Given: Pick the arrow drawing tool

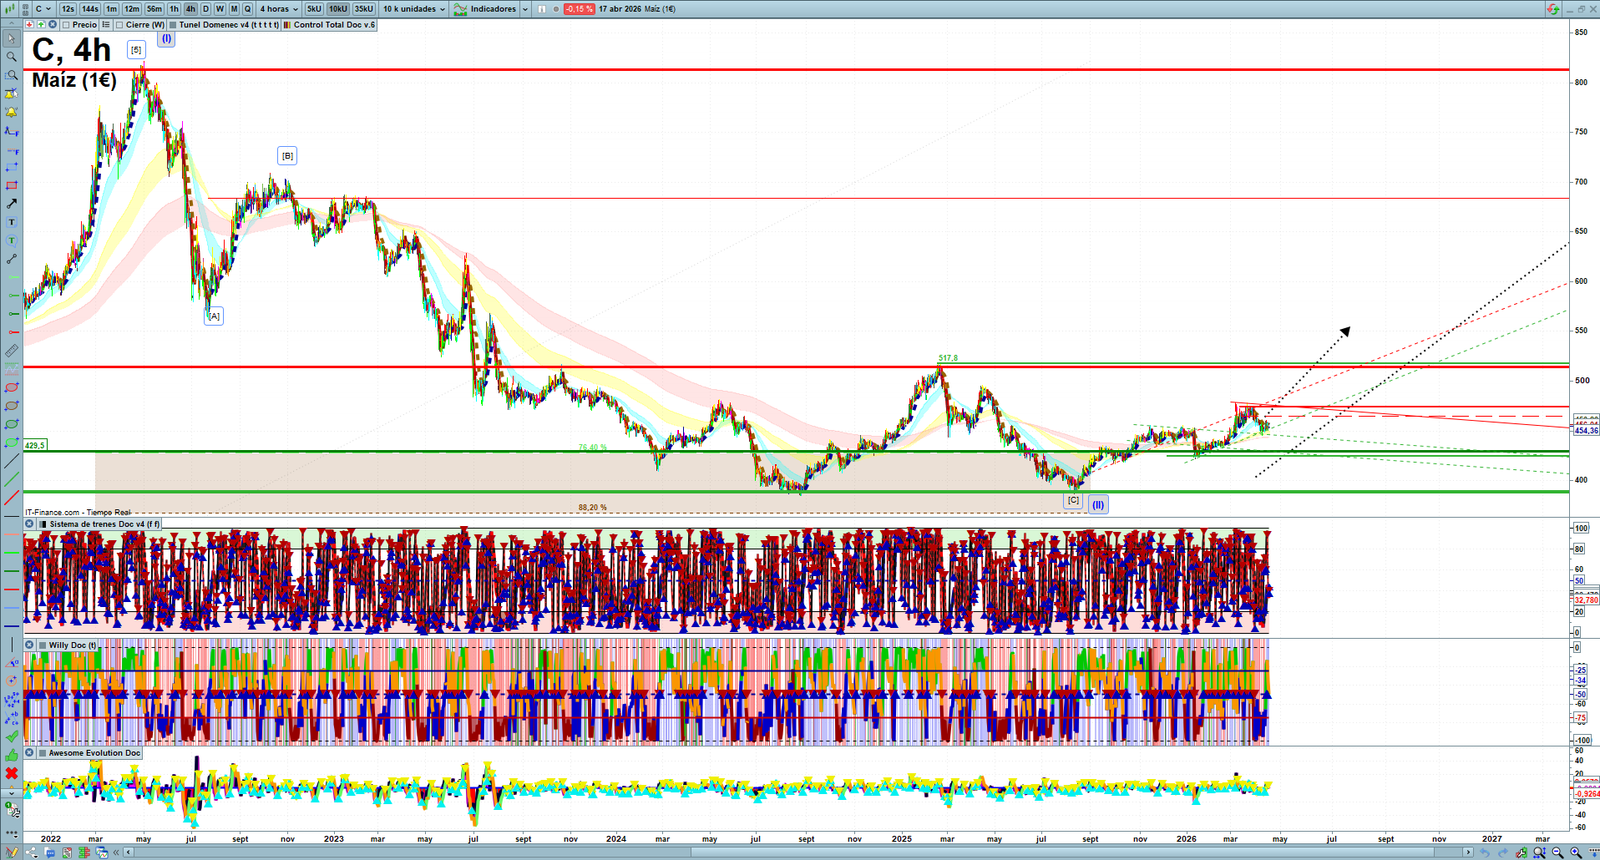Looking at the screenshot, I should pos(11,204).
